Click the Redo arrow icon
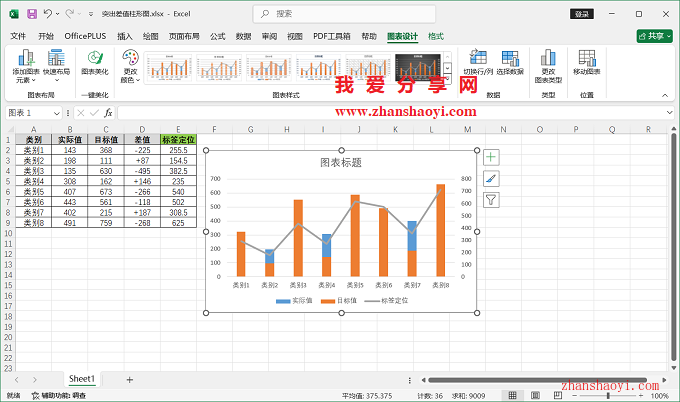This screenshot has height=402, width=680. tap(69, 14)
